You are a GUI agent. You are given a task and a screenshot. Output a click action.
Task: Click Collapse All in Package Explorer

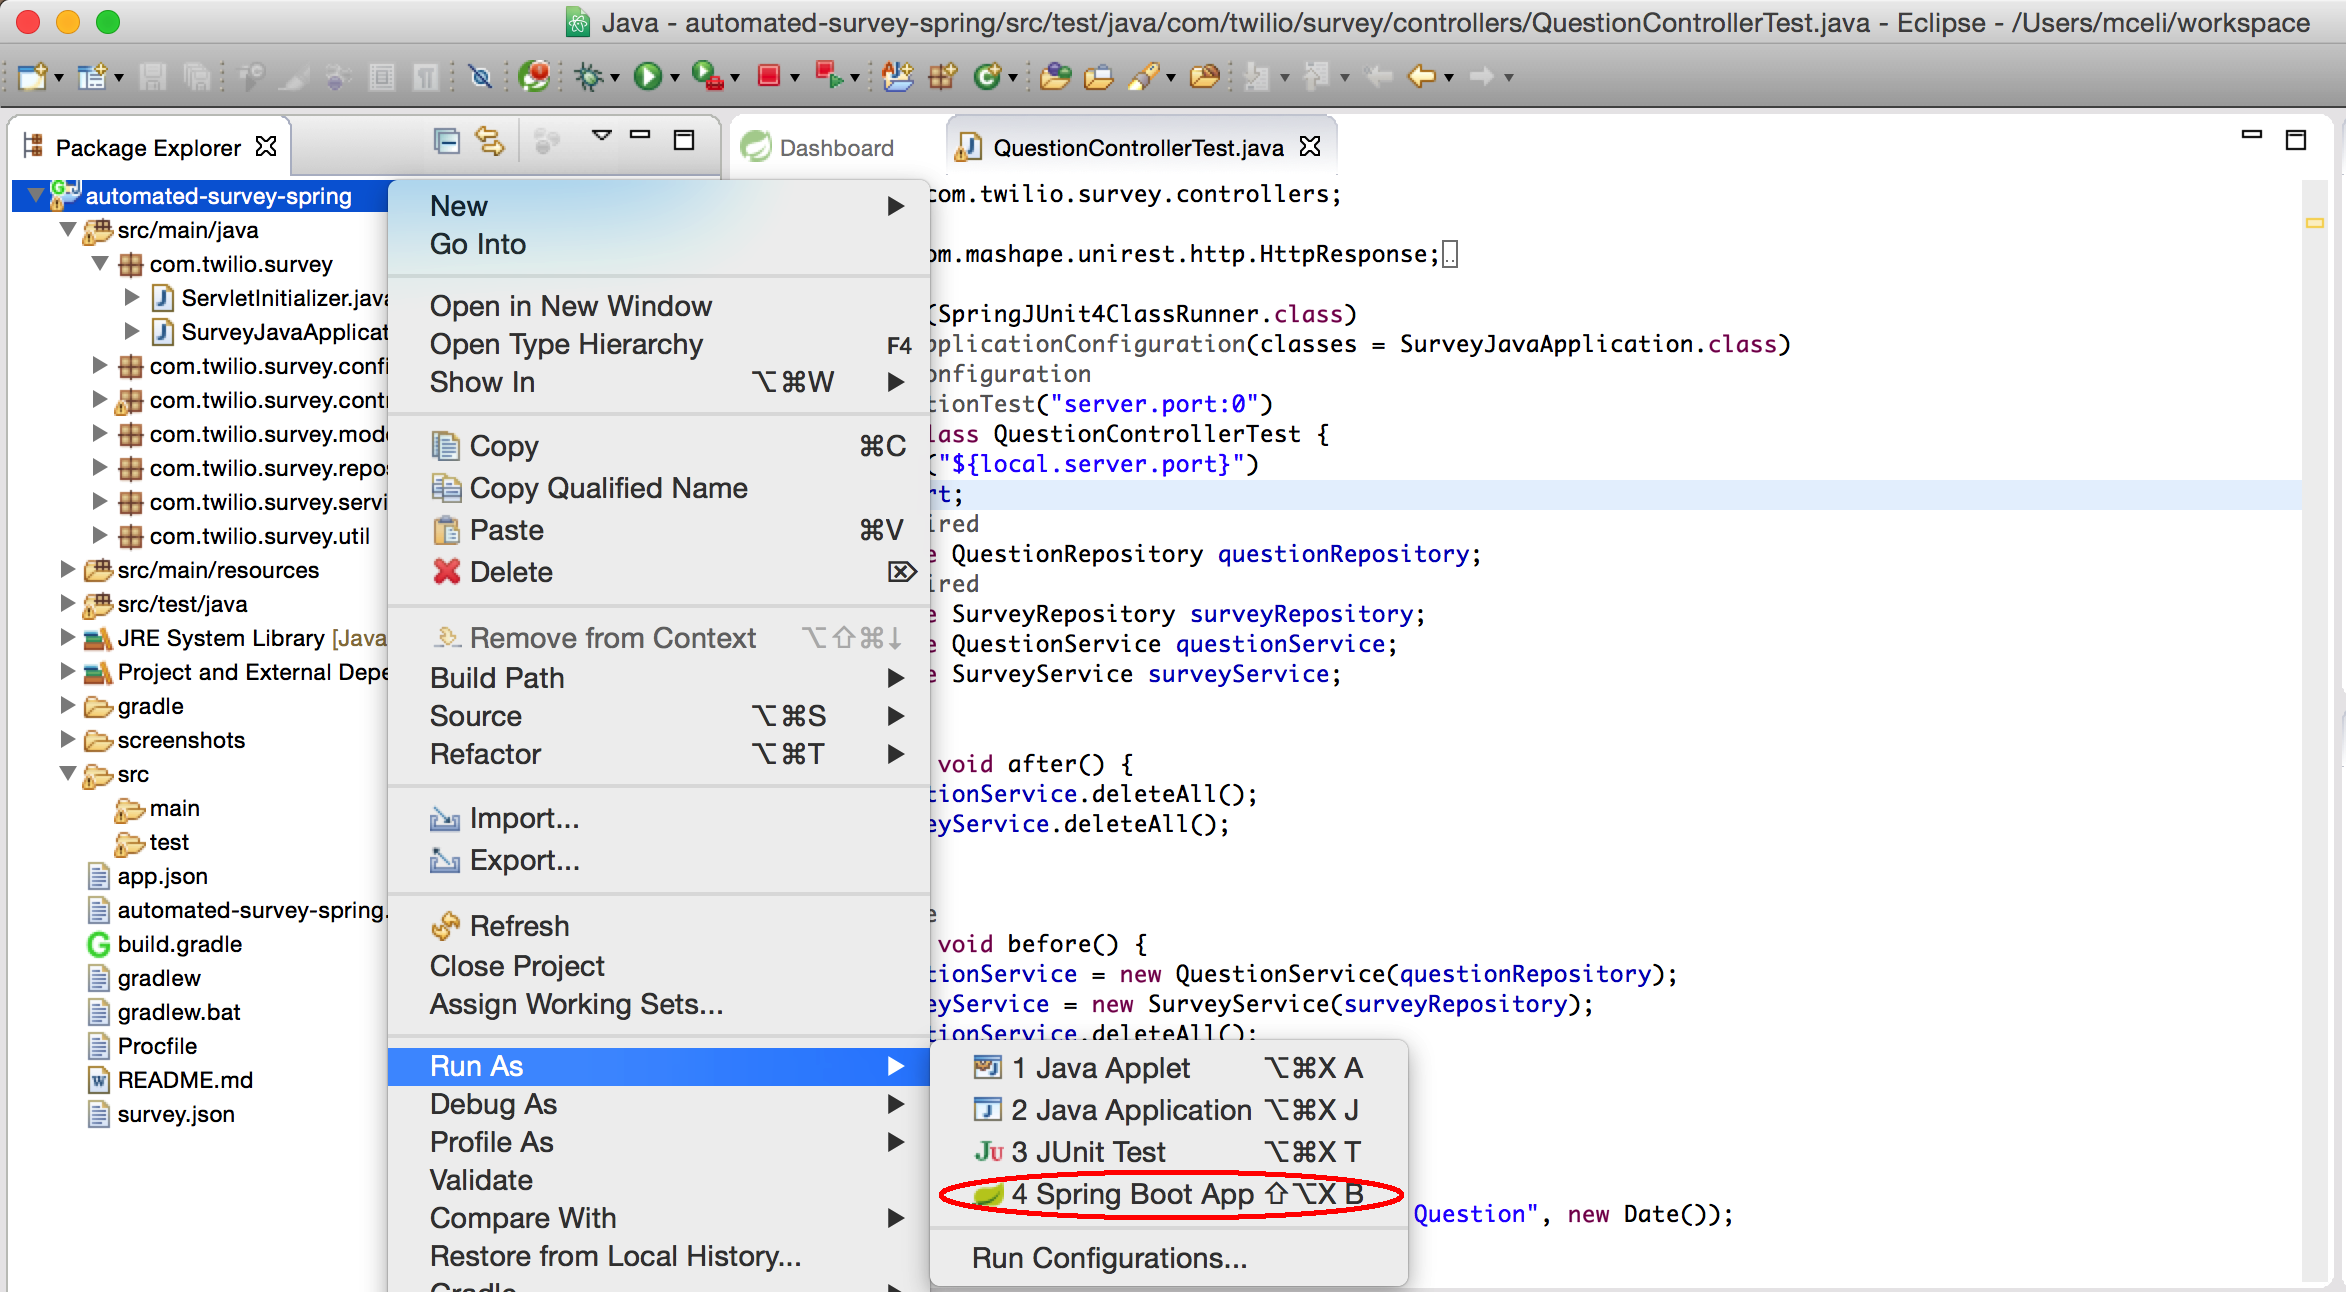tap(446, 142)
